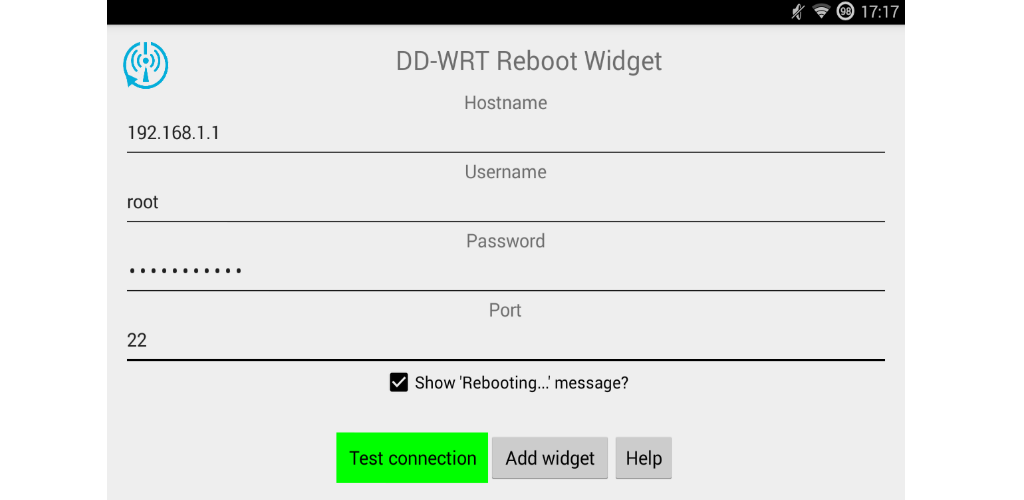Image resolution: width=1024 pixels, height=500 pixels.
Task: Open the Help button
Action: [644, 458]
